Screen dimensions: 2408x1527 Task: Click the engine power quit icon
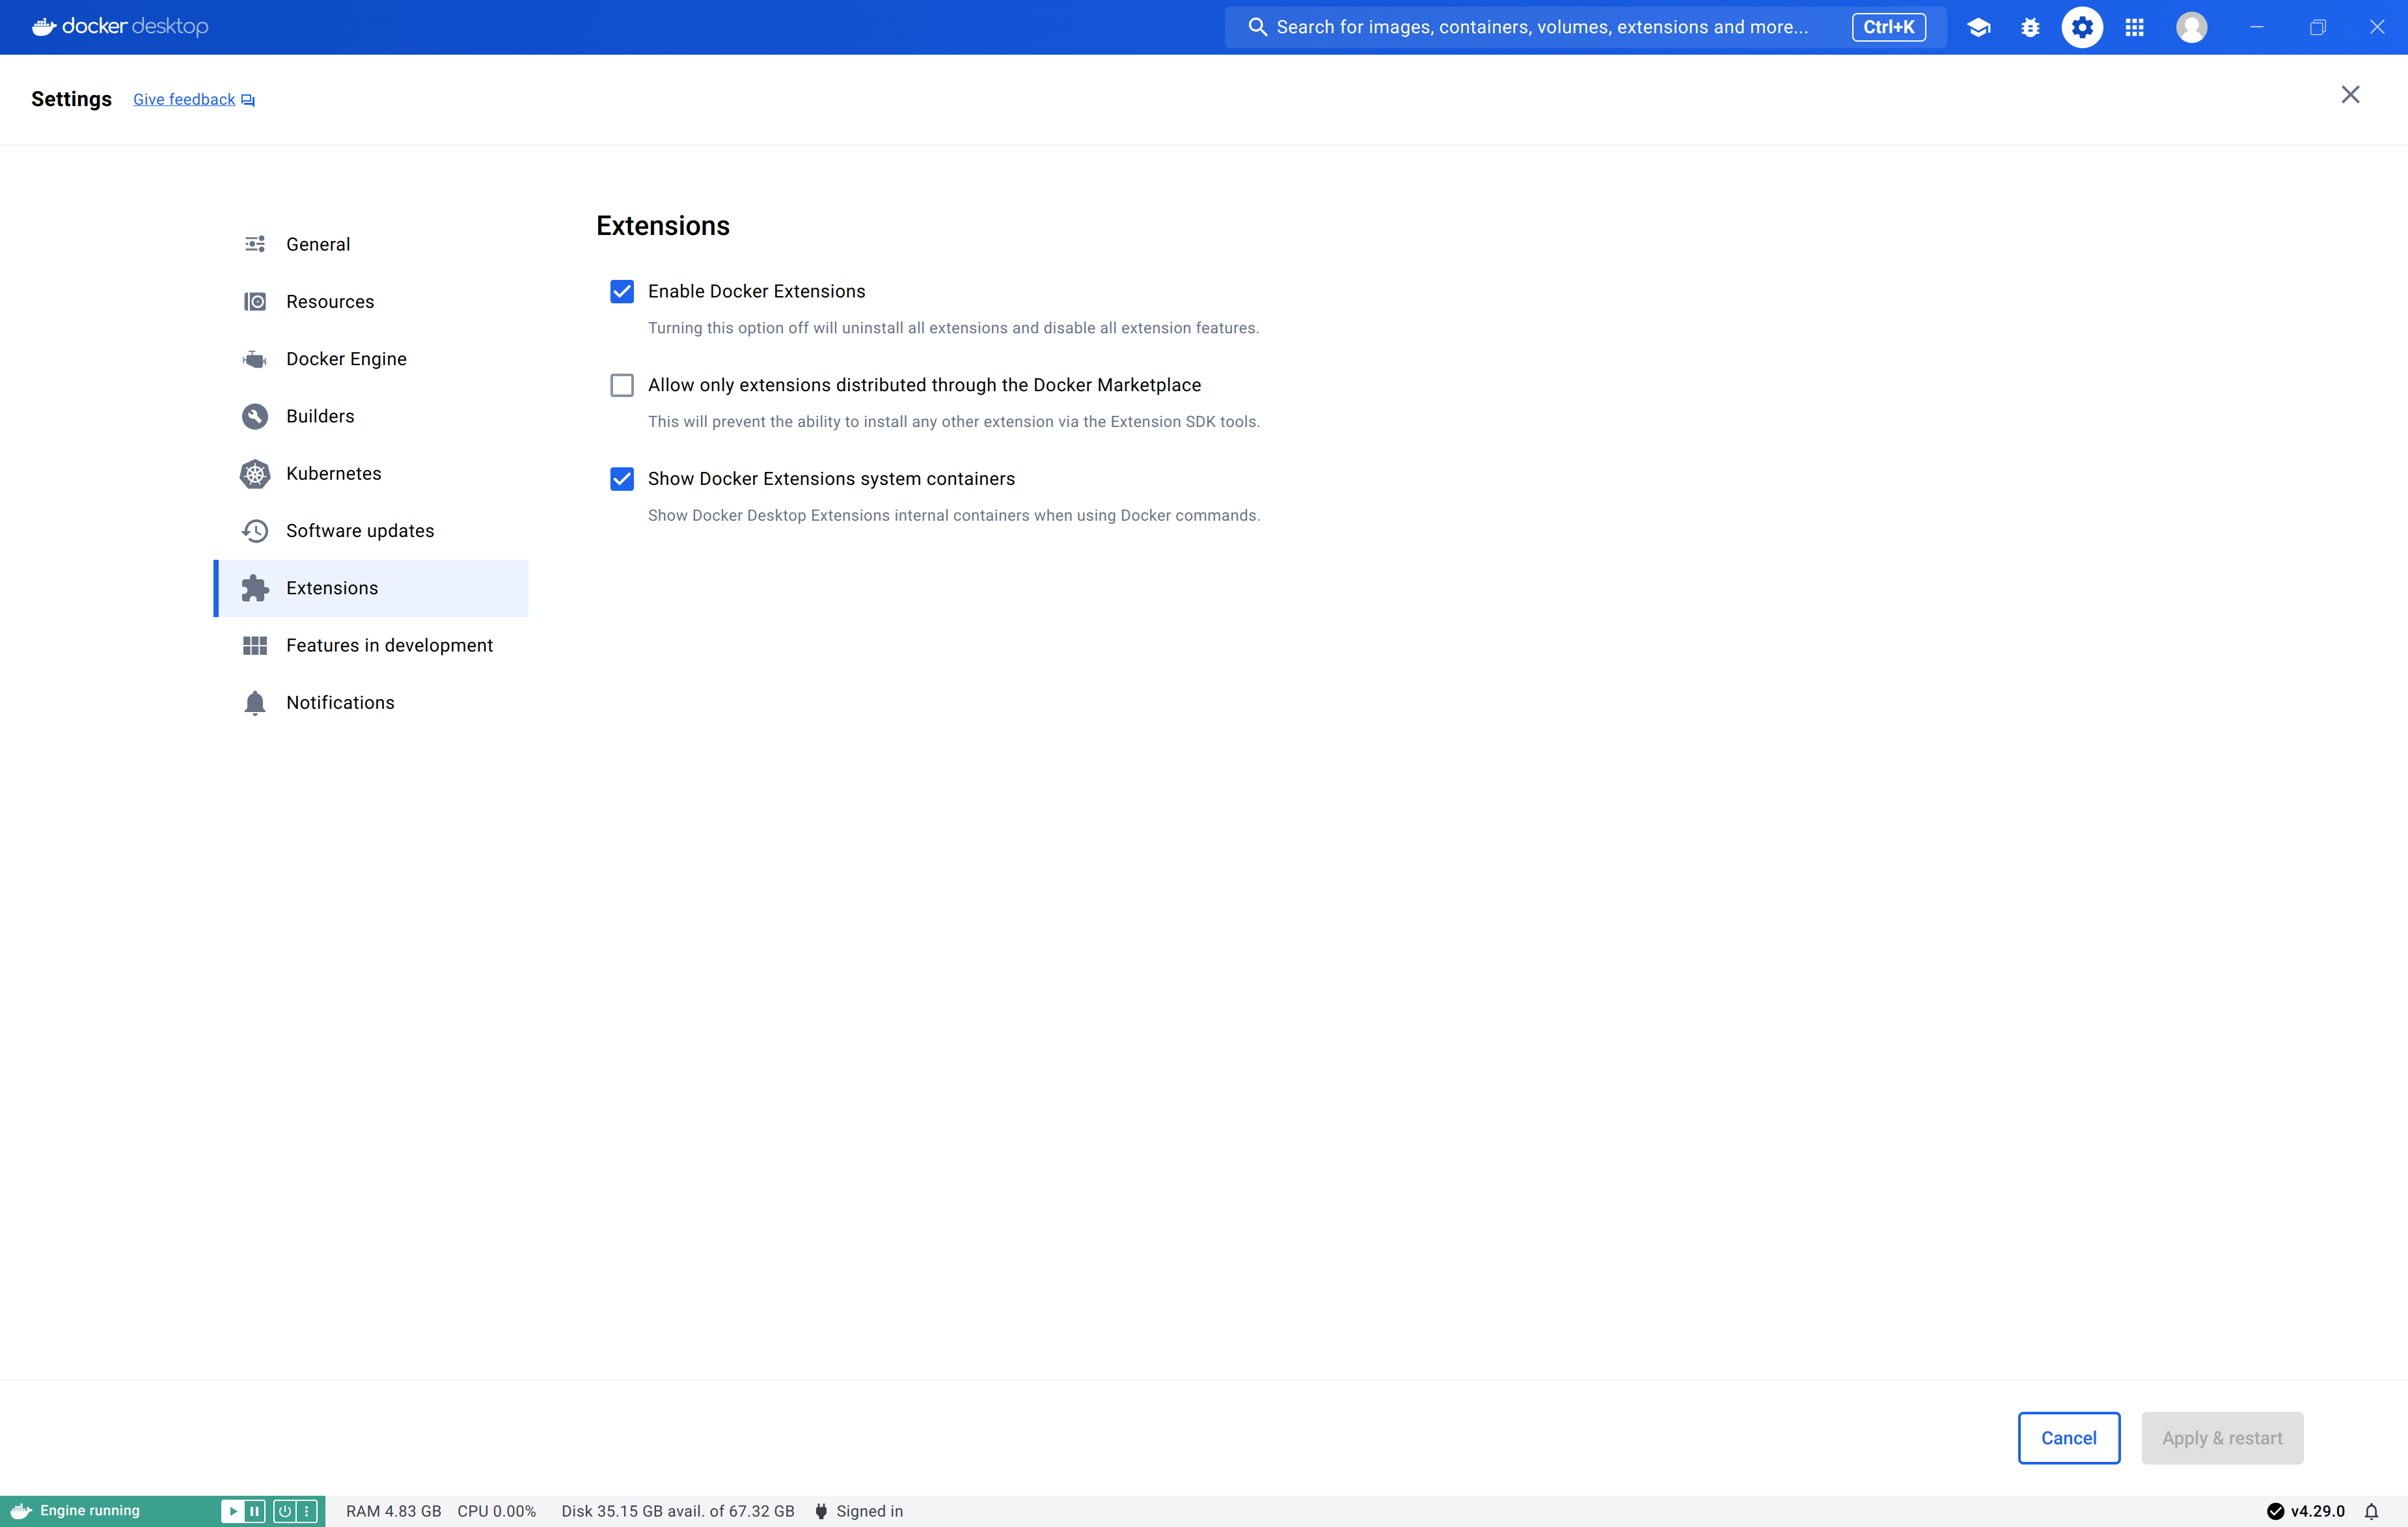pyautogui.click(x=285, y=1511)
